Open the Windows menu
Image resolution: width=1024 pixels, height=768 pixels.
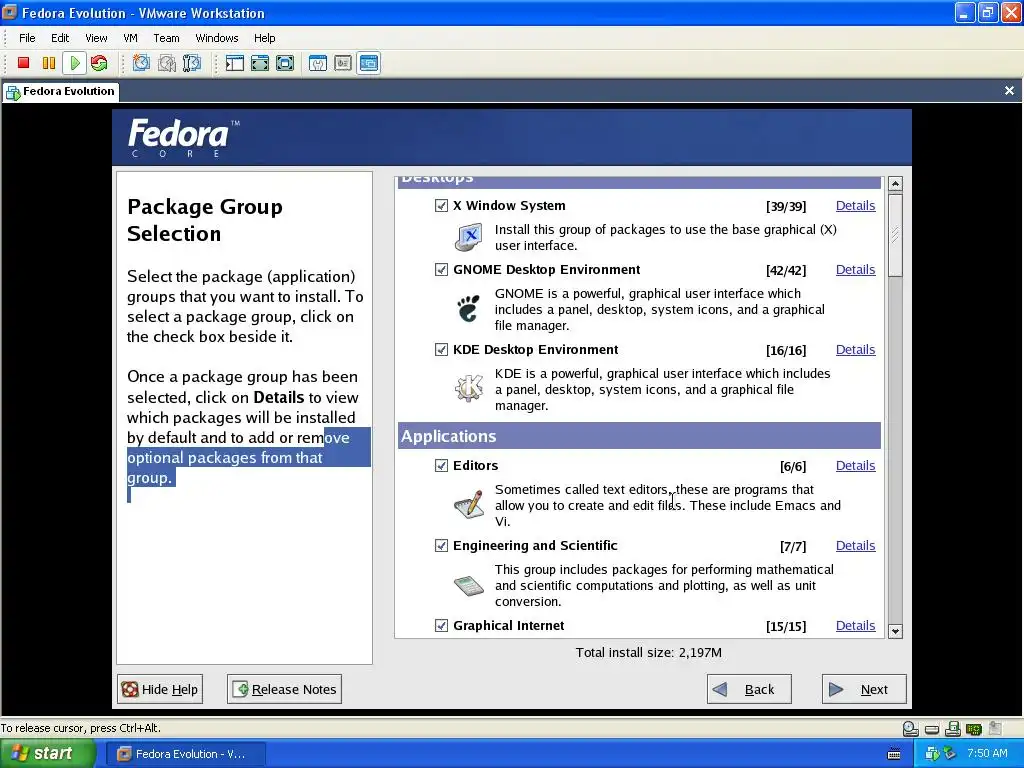[217, 38]
